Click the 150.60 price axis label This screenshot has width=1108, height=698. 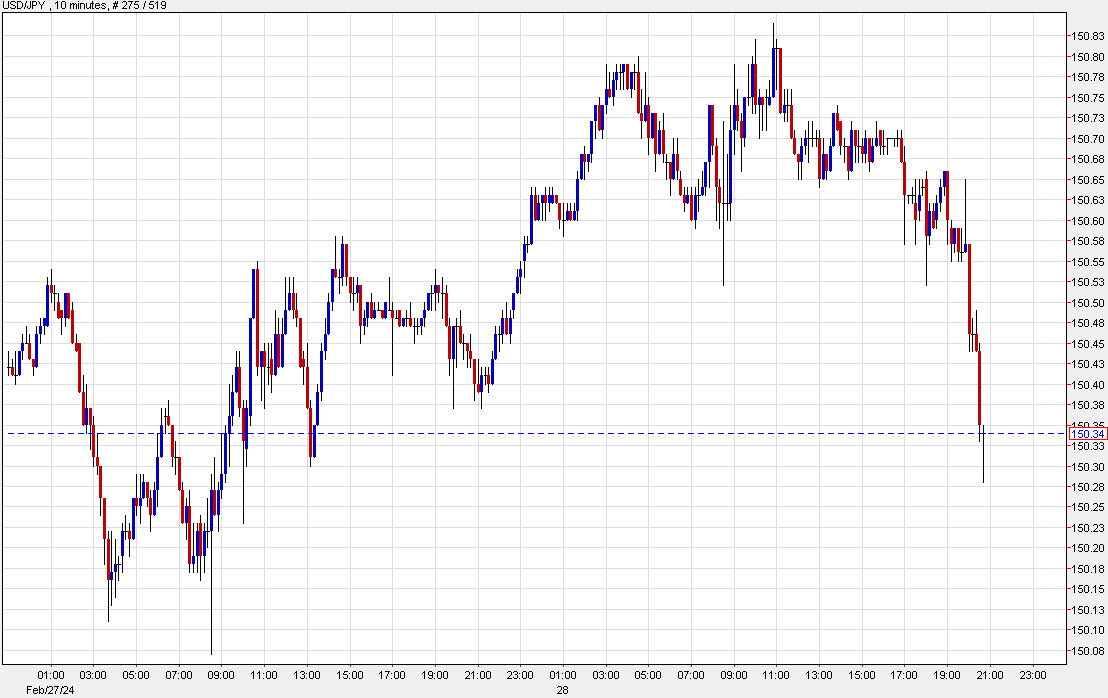click(x=1088, y=220)
